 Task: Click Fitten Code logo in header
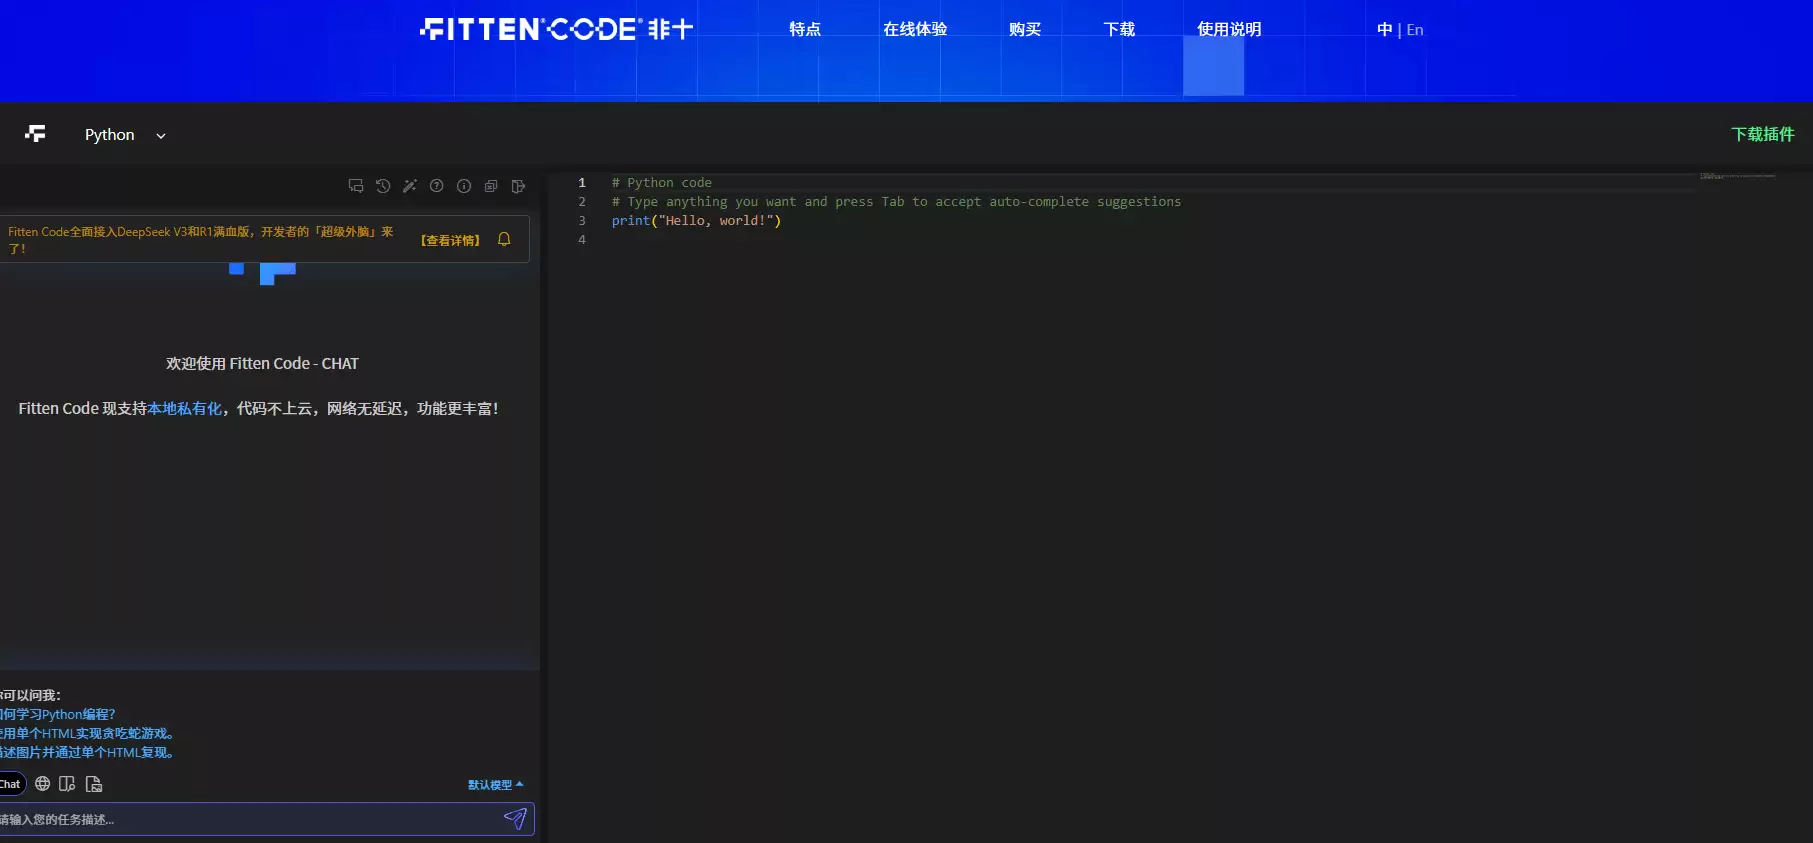click(556, 29)
